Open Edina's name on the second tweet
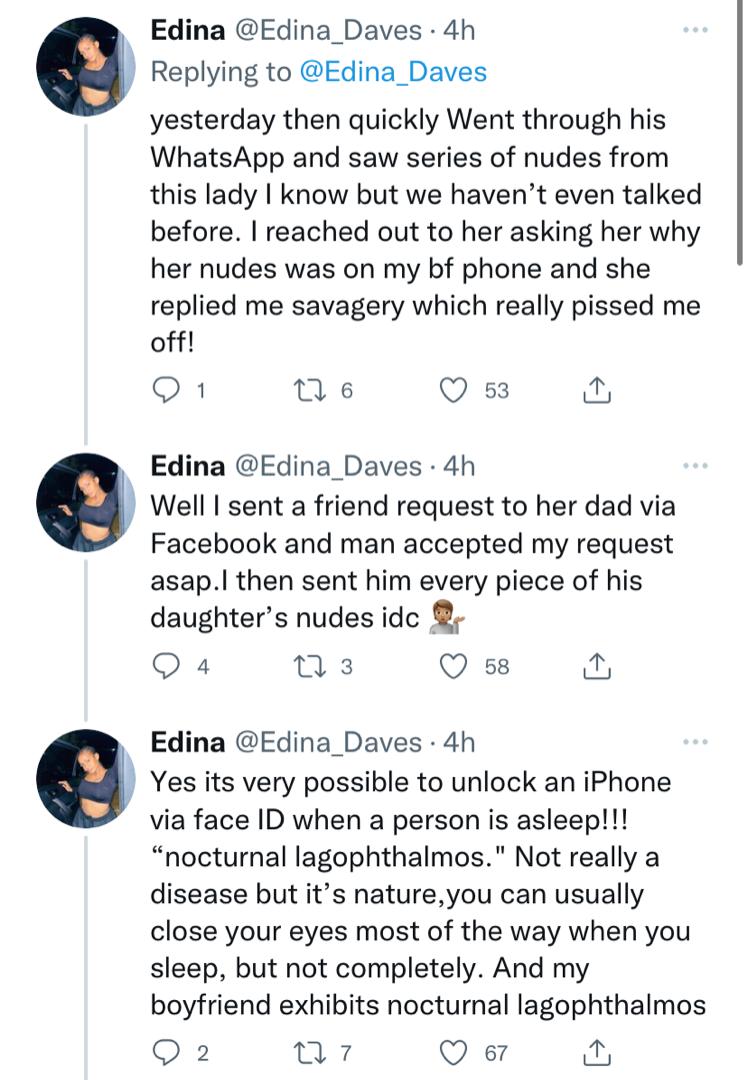Viewport: 748px width, 1080px height. [187, 466]
